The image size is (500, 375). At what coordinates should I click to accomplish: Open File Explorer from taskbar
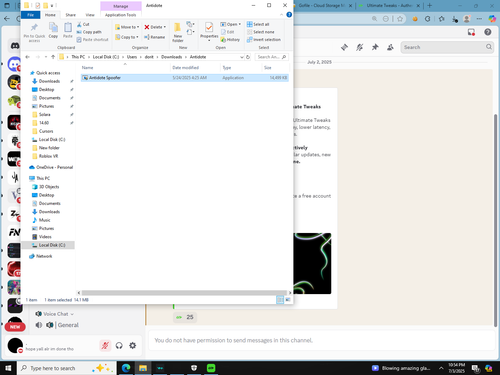tap(143, 368)
